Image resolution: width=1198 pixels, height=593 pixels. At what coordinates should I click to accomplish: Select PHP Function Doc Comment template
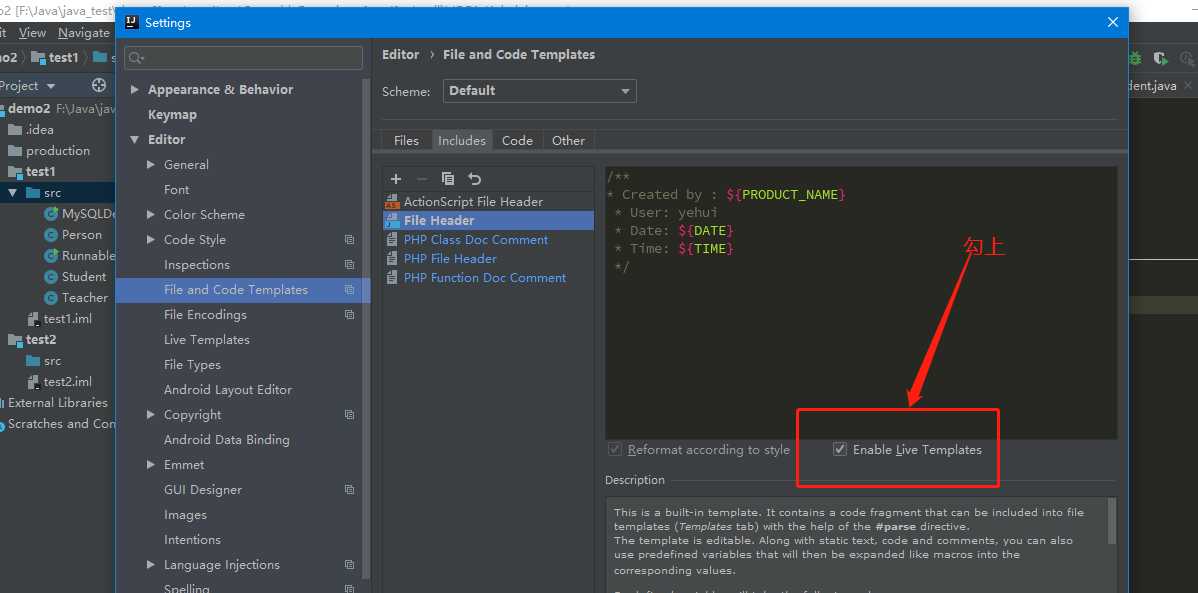pyautogui.click(x=484, y=277)
